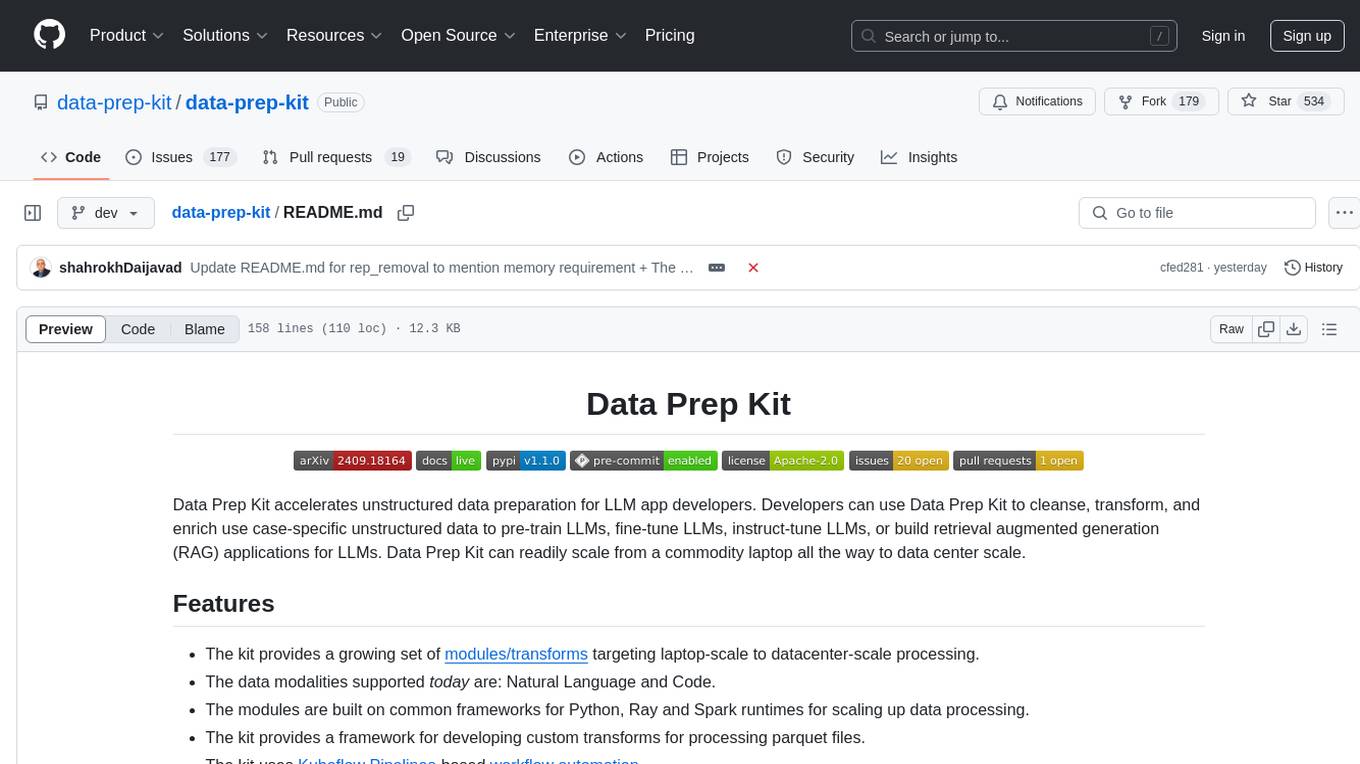This screenshot has height=764, width=1360.
Task: Open the pypi v1.1.0 badge
Action: pyautogui.click(x=526, y=460)
